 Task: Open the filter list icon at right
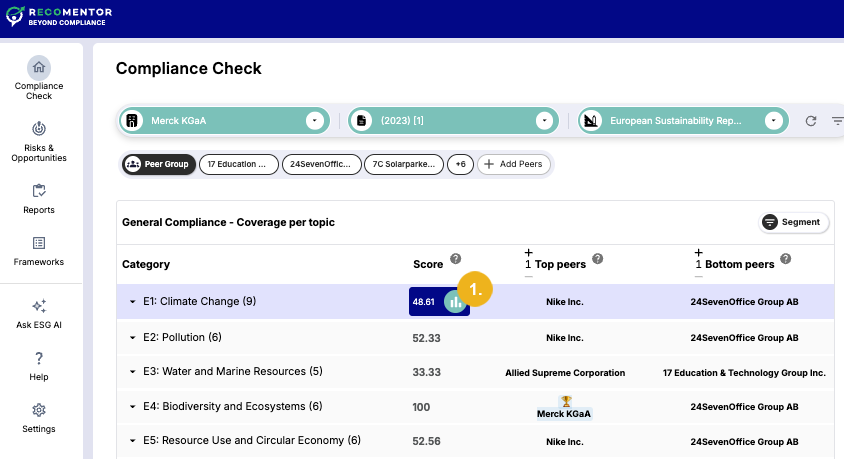pyautogui.click(x=836, y=121)
